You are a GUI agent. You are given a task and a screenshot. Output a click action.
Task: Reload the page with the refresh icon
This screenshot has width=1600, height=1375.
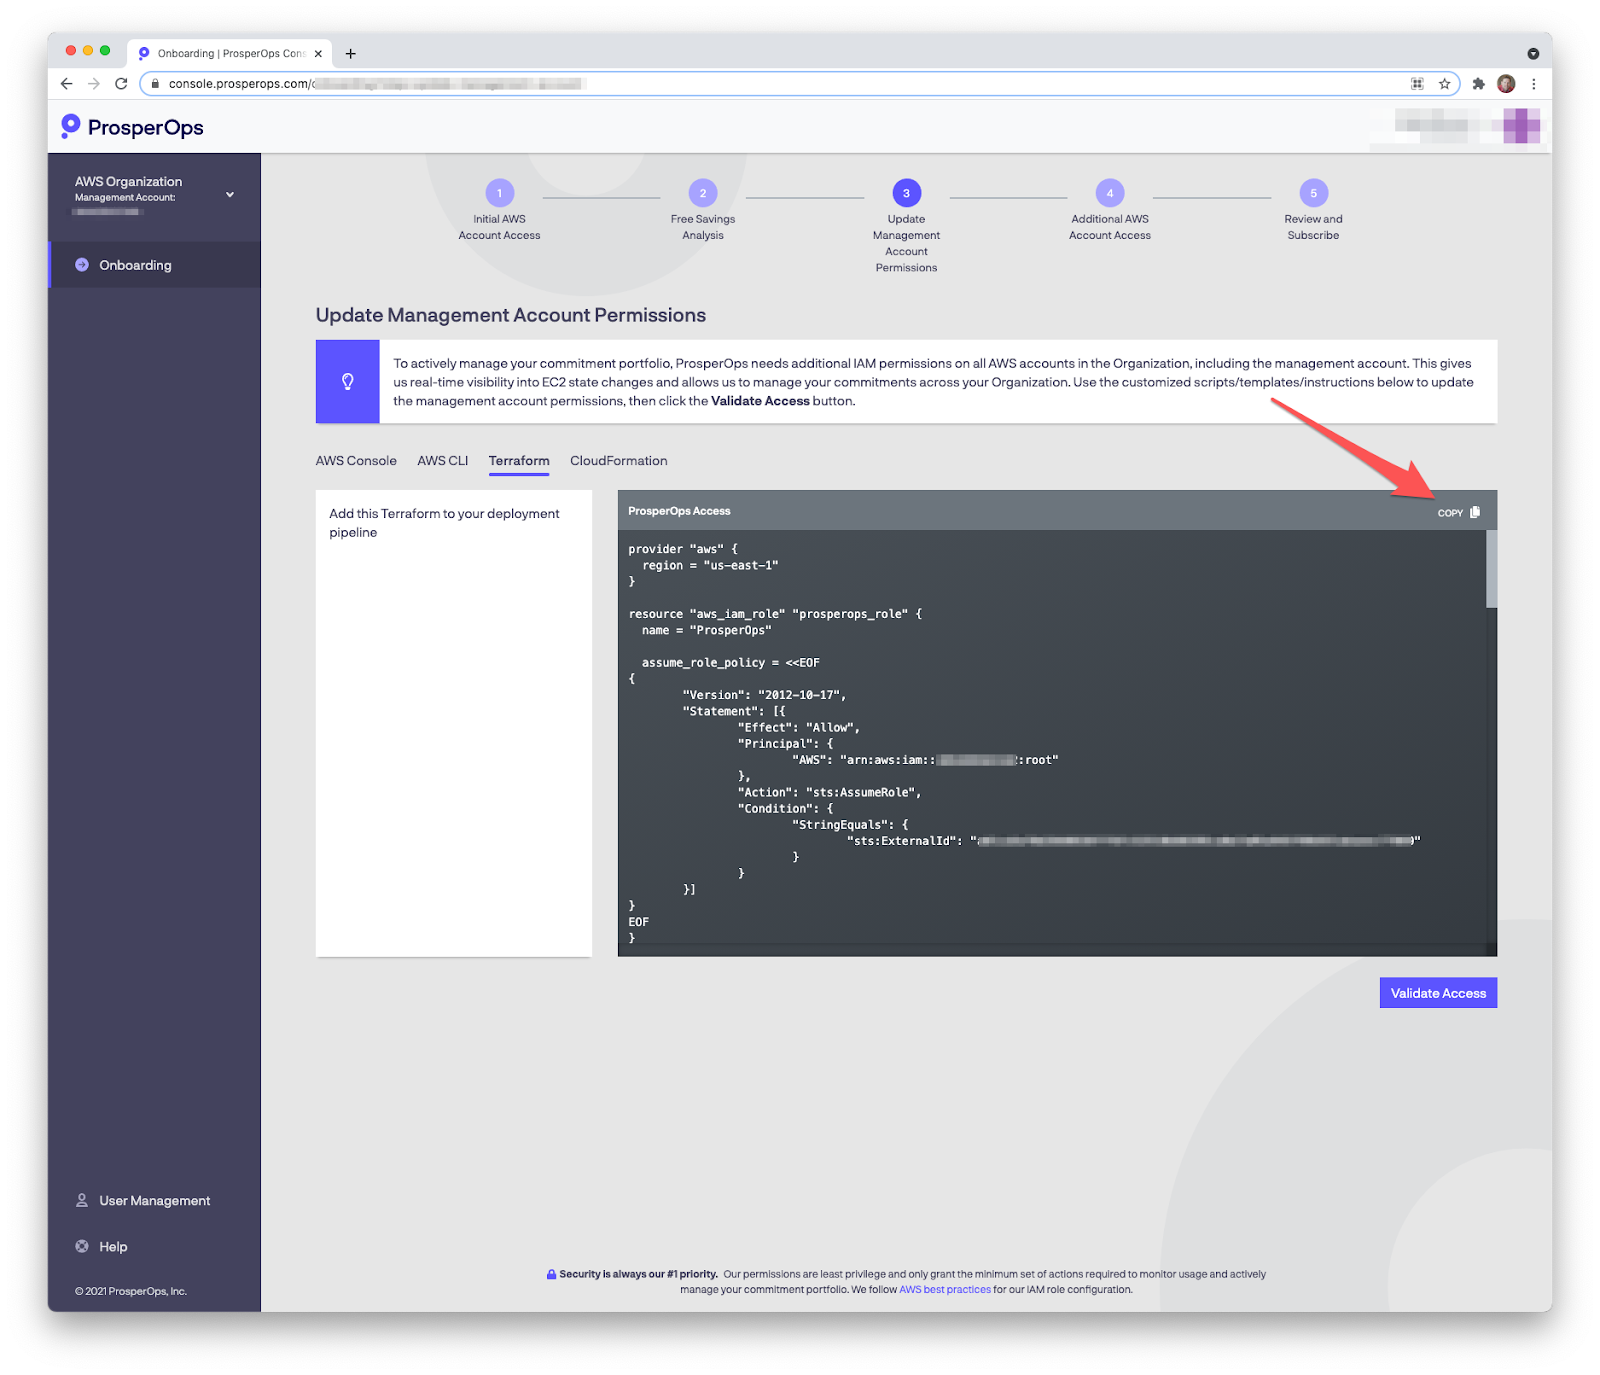tap(121, 84)
